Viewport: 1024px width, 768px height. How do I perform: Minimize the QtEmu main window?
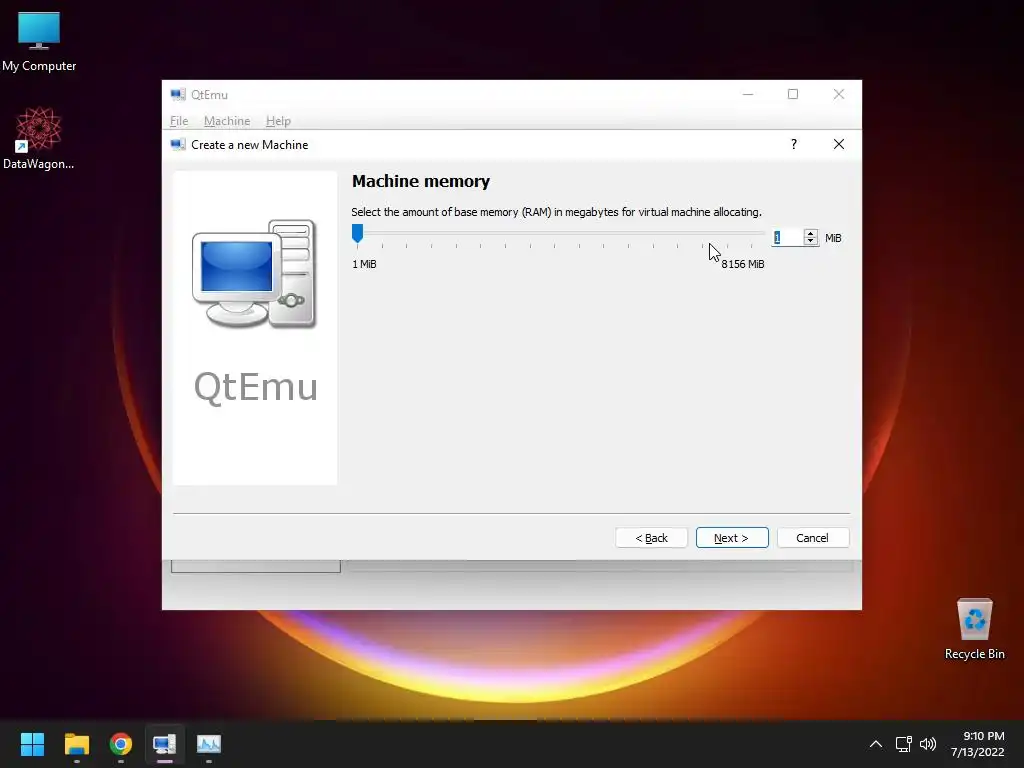748,94
